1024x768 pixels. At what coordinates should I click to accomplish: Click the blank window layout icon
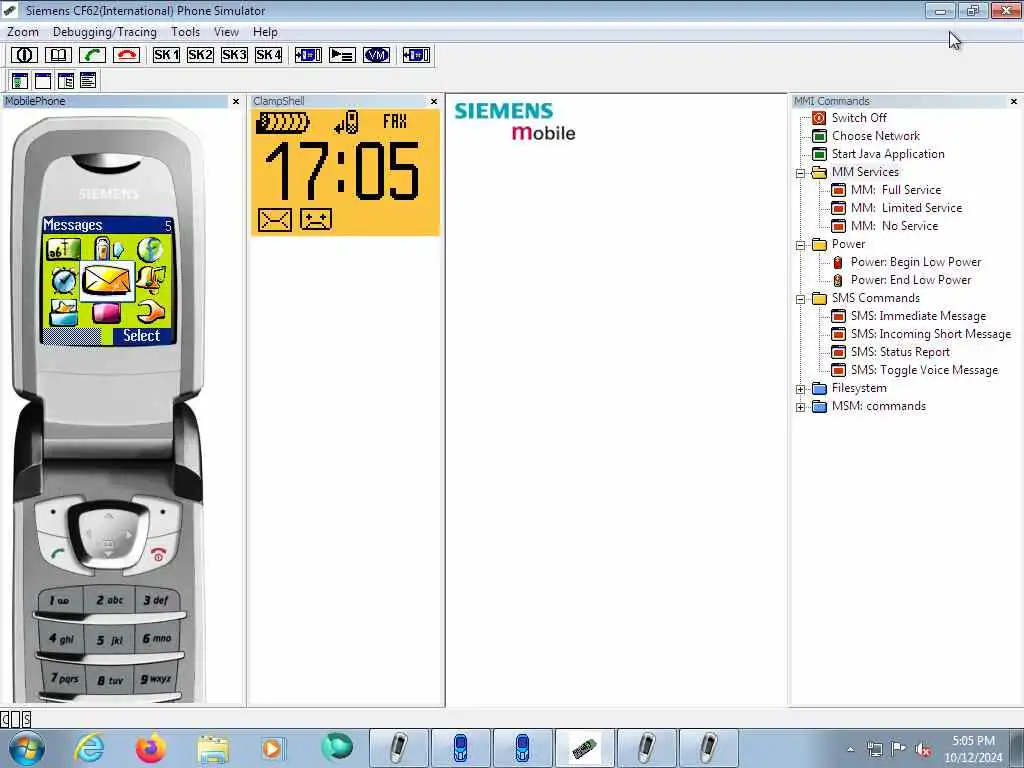[42, 81]
